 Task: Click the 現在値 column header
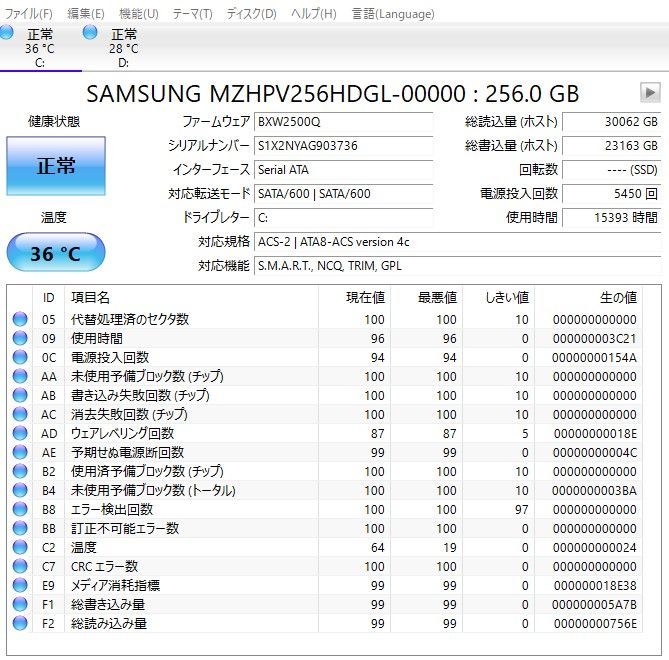[354, 297]
